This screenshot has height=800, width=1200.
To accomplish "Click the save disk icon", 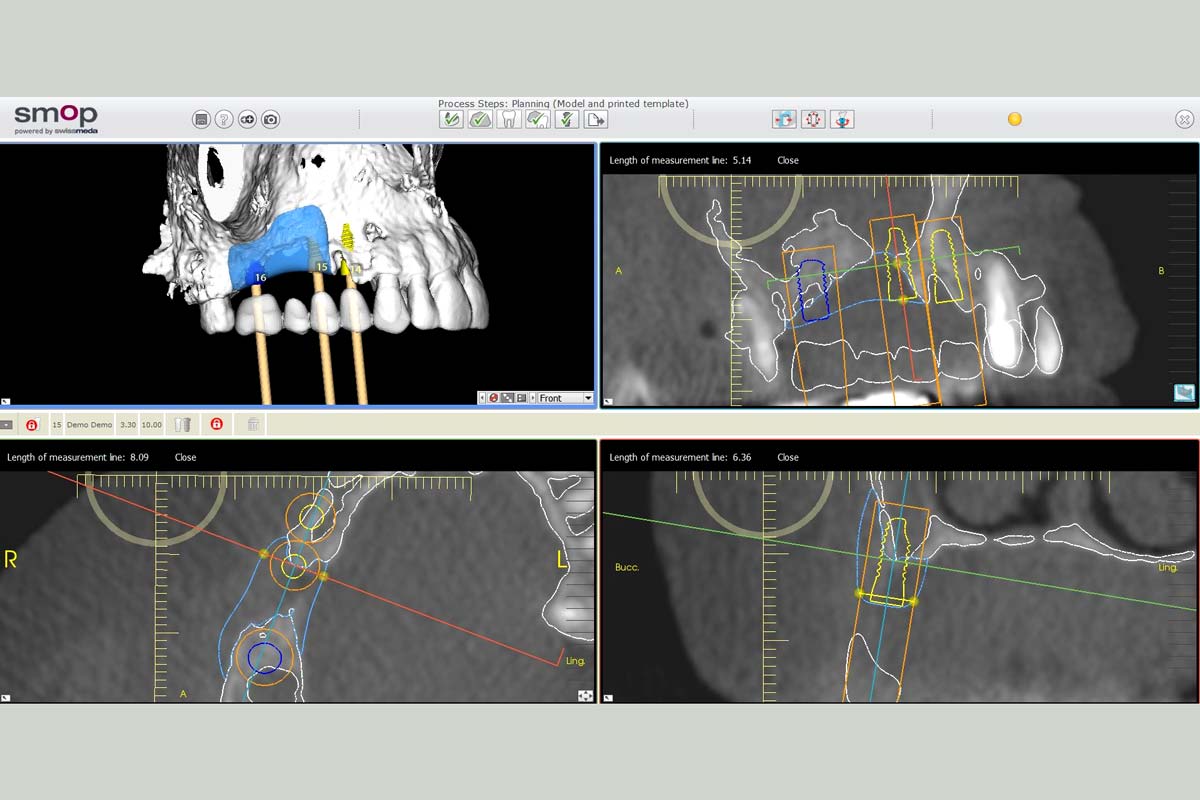I will [201, 120].
